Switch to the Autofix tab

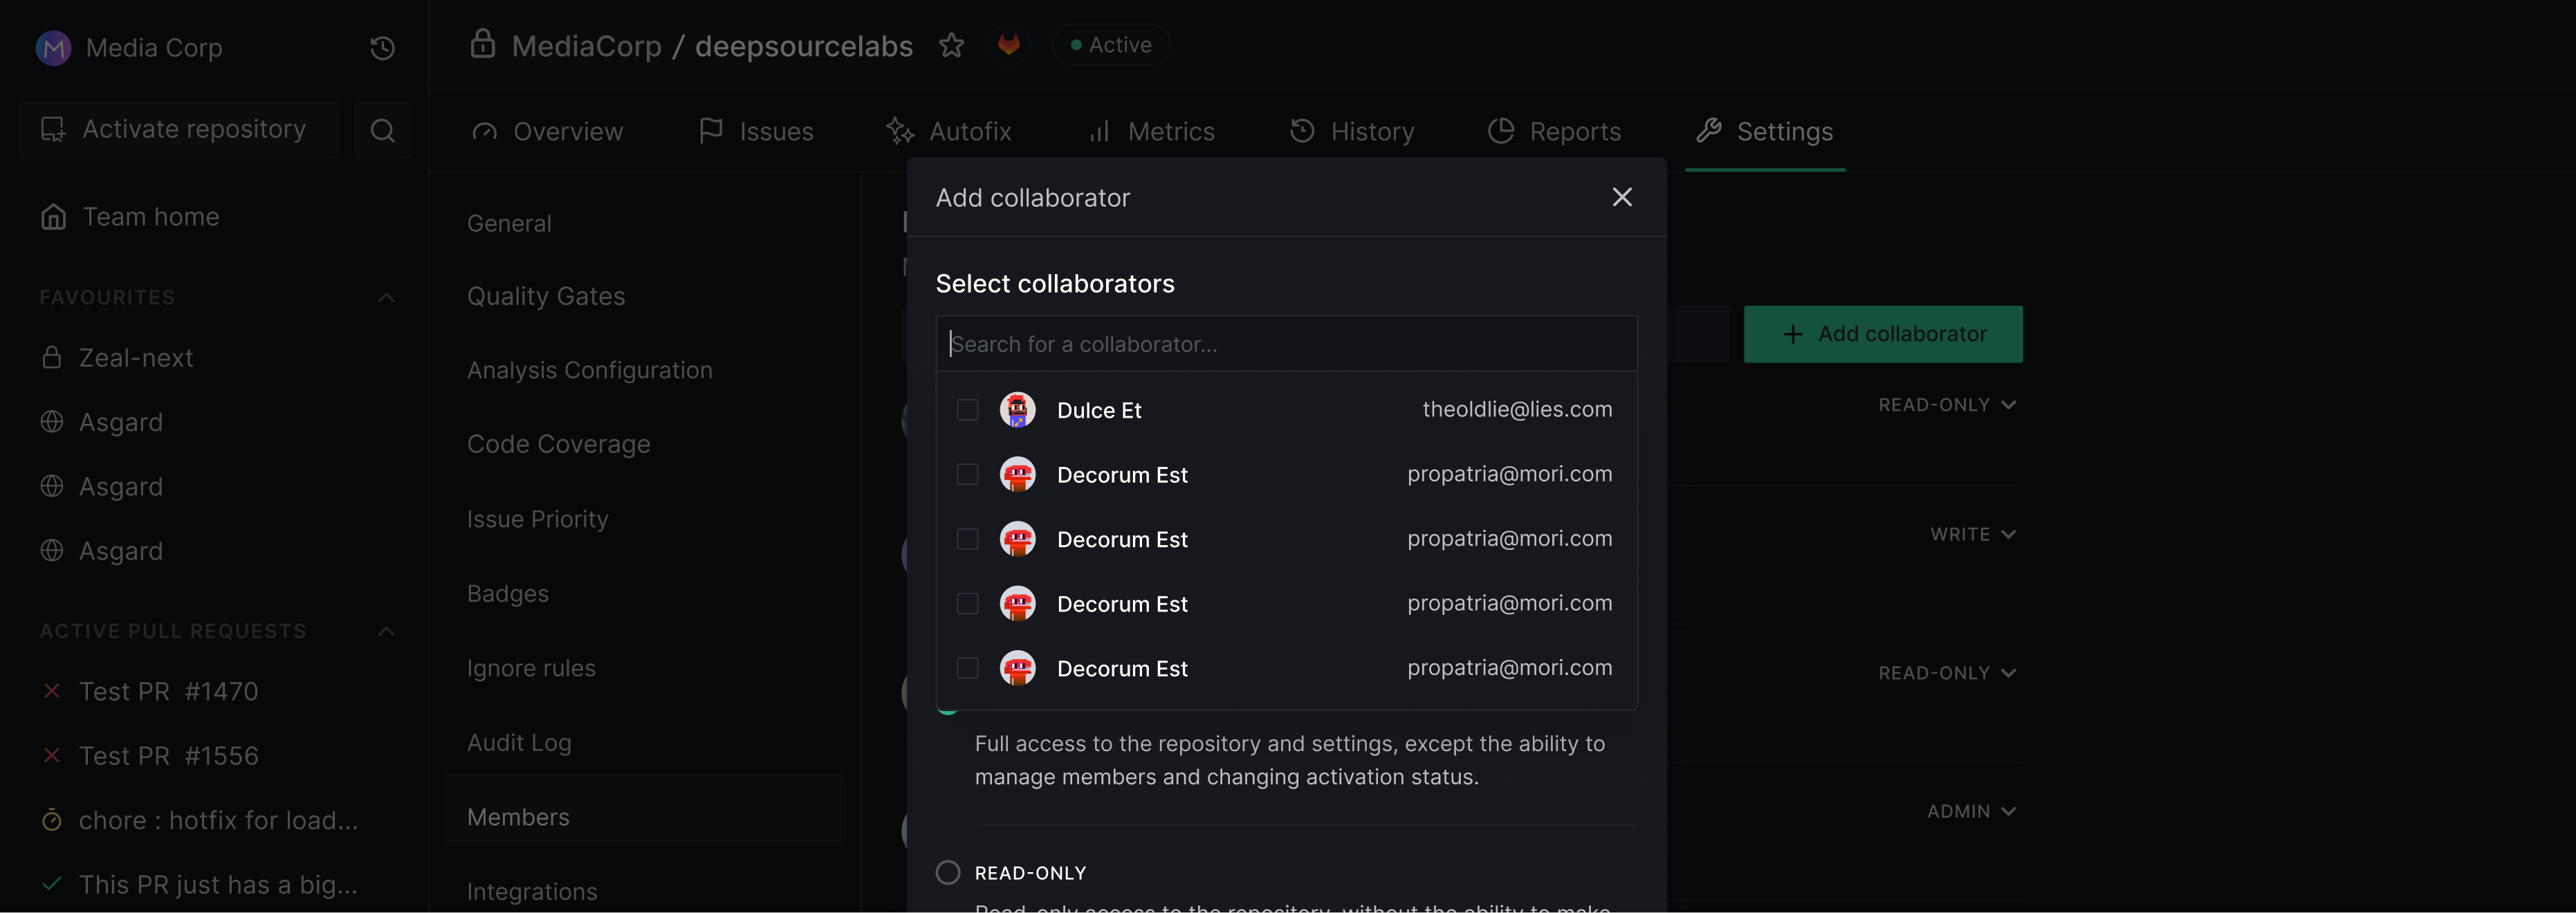949,131
